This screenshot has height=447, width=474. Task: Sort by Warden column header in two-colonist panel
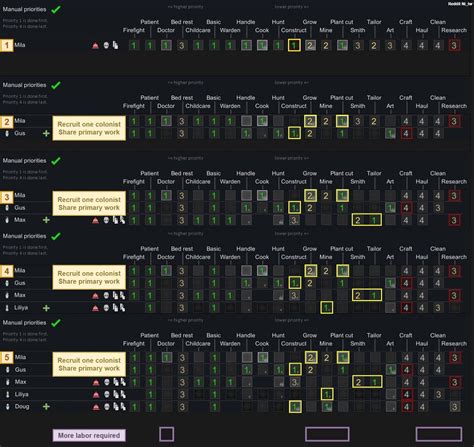pyautogui.click(x=230, y=106)
